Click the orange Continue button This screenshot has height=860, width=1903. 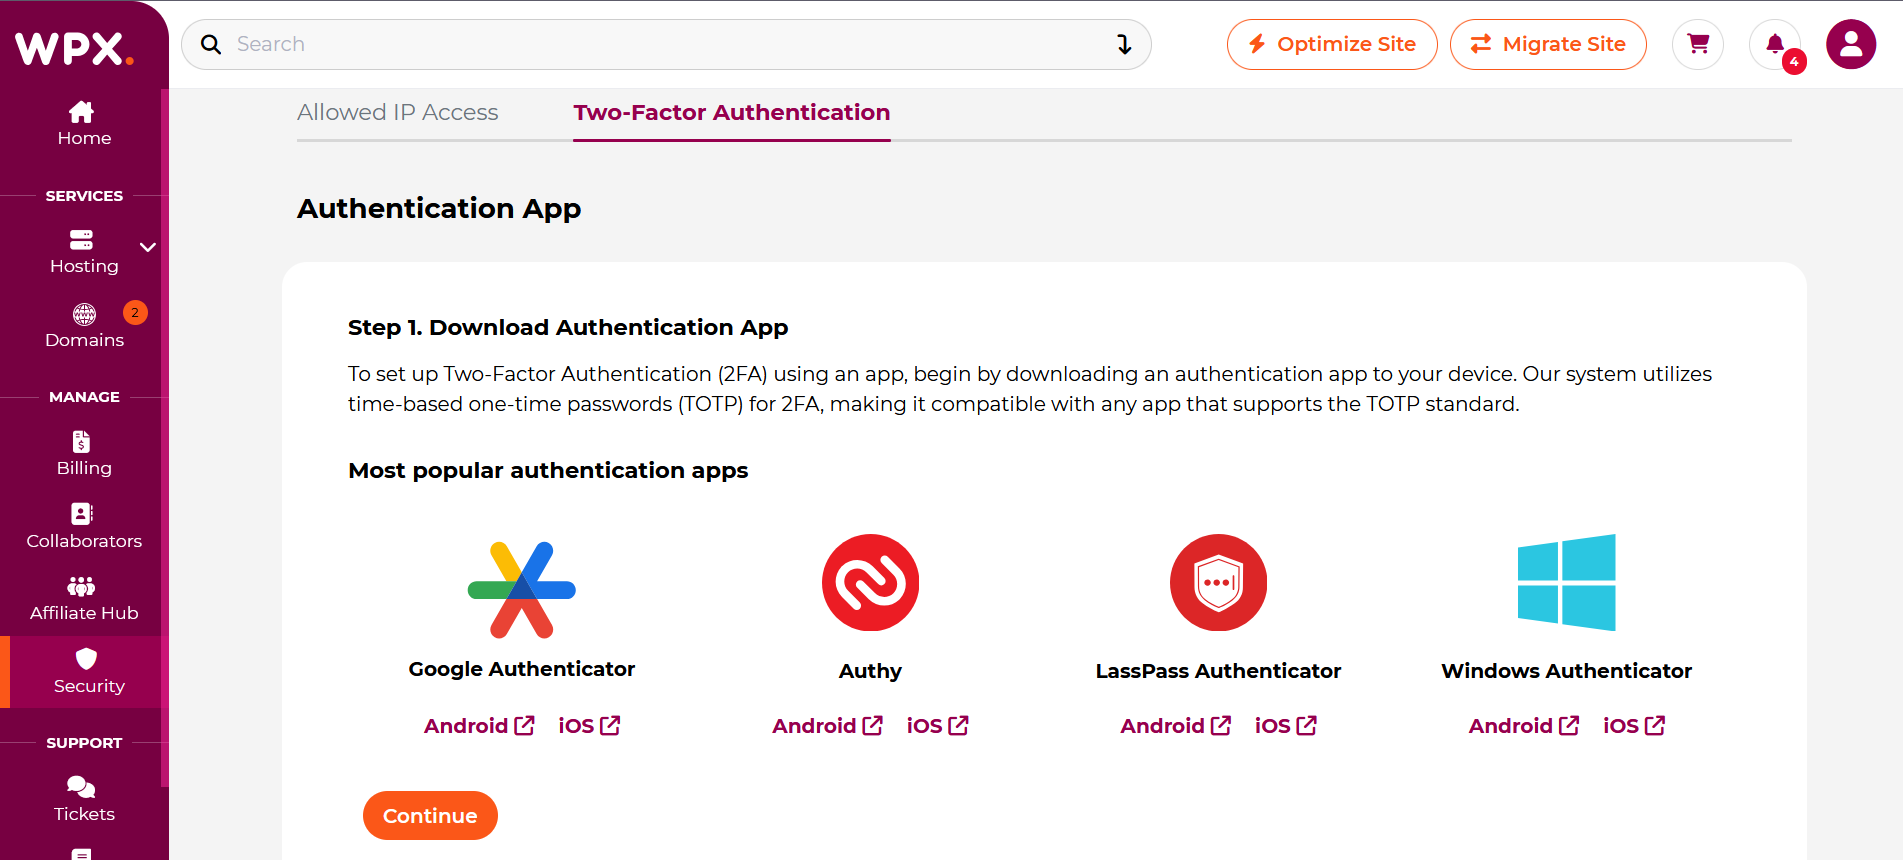430,815
